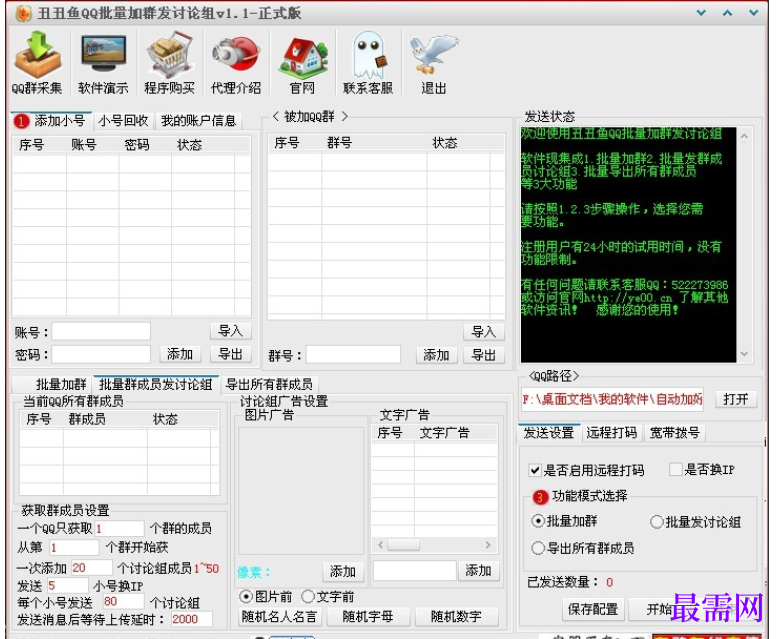This screenshot has width=782, height=639.
Task: Click the title bar dropdown chevron on the left
Action: 701,13
